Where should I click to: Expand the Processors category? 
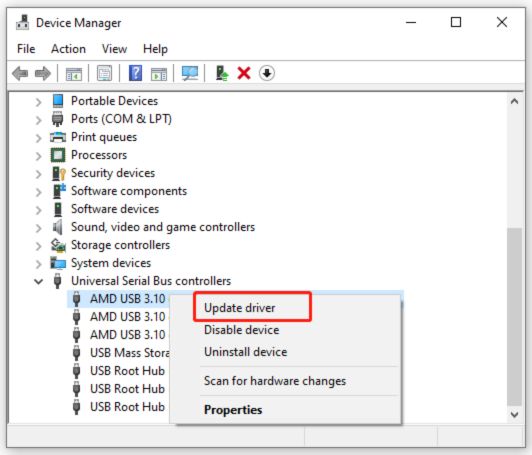39,155
